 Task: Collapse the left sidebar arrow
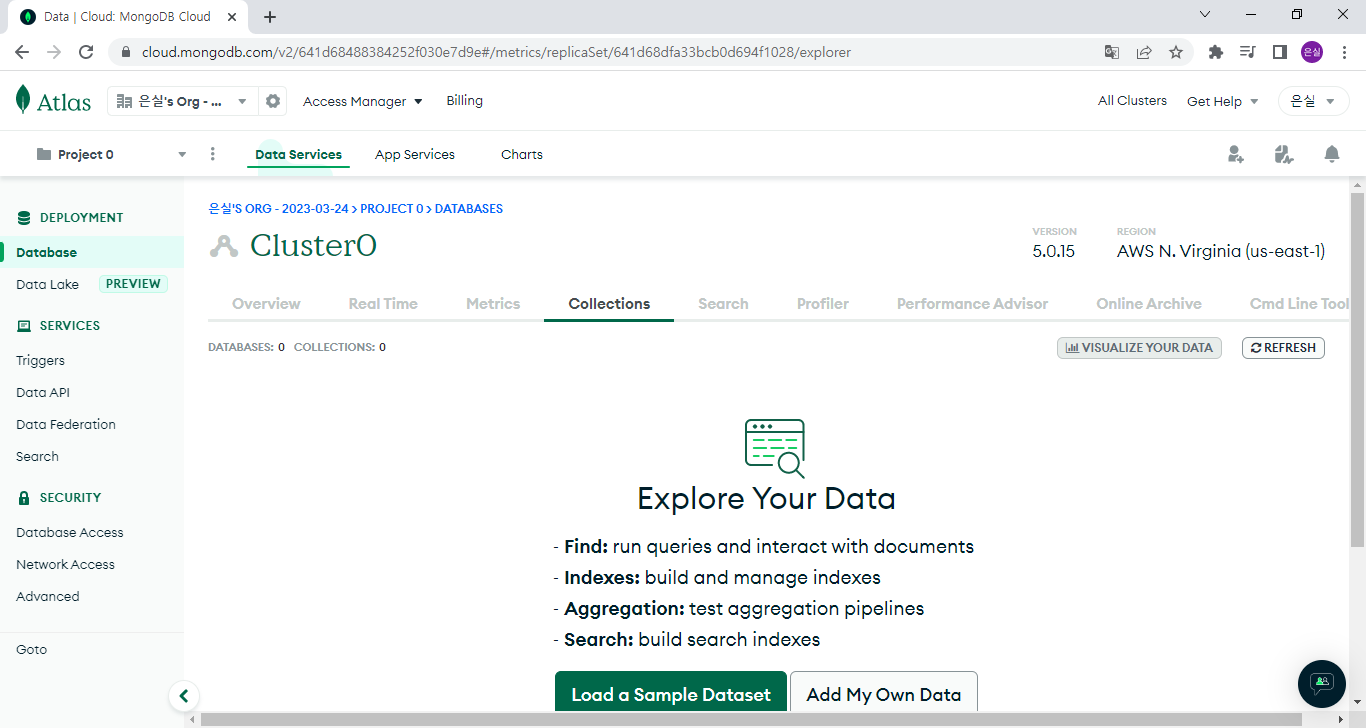click(x=183, y=695)
